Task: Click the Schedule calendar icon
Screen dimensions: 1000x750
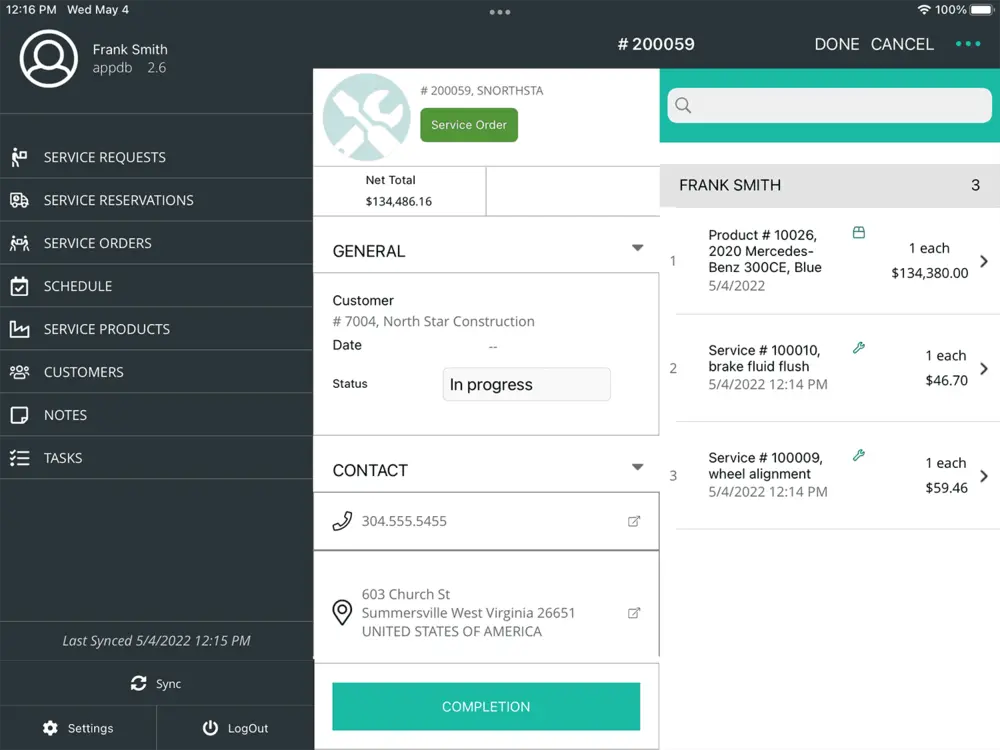Action: tap(19, 286)
